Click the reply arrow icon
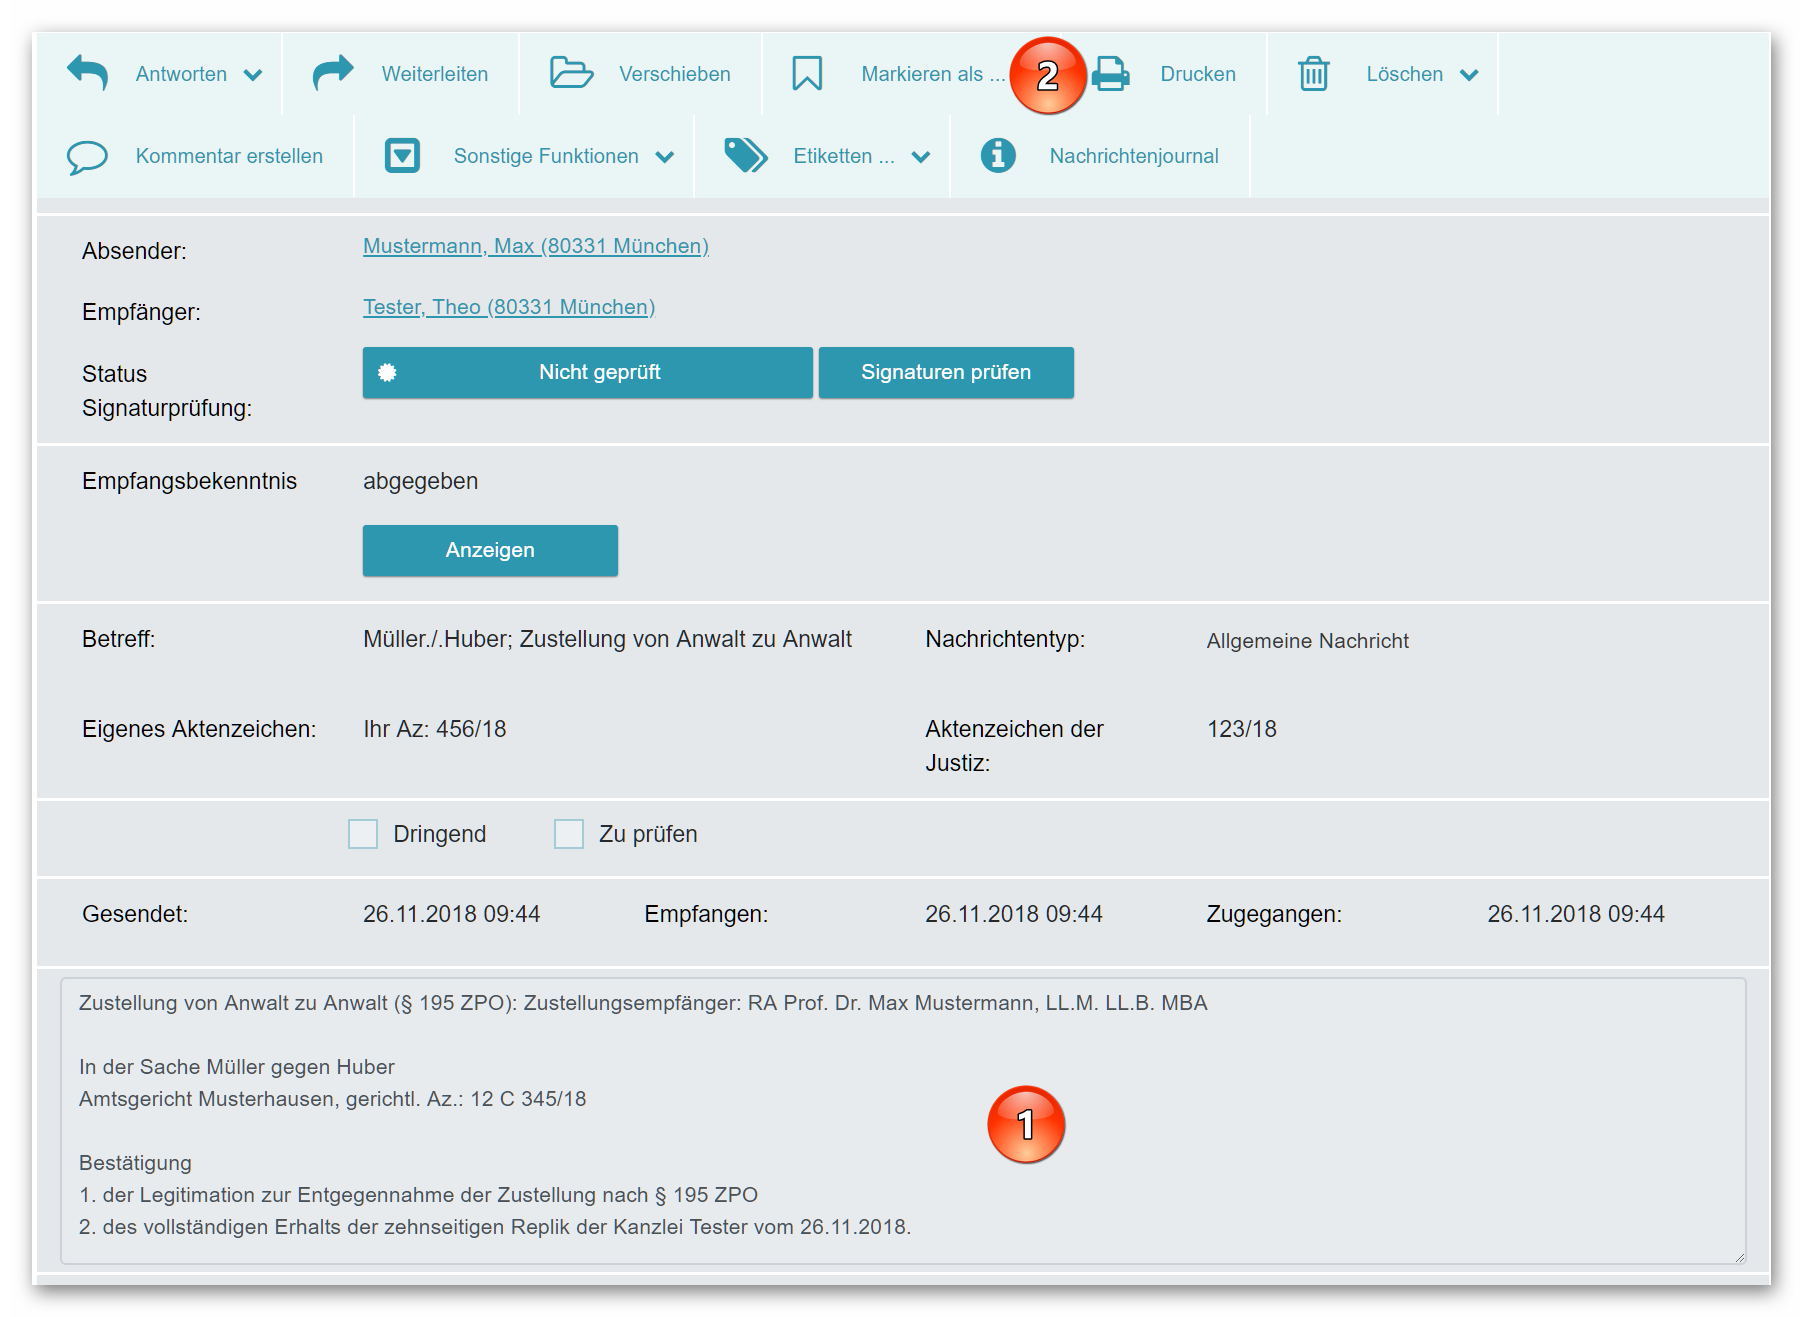The width and height of the screenshot is (1803, 1317). pyautogui.click(x=87, y=74)
